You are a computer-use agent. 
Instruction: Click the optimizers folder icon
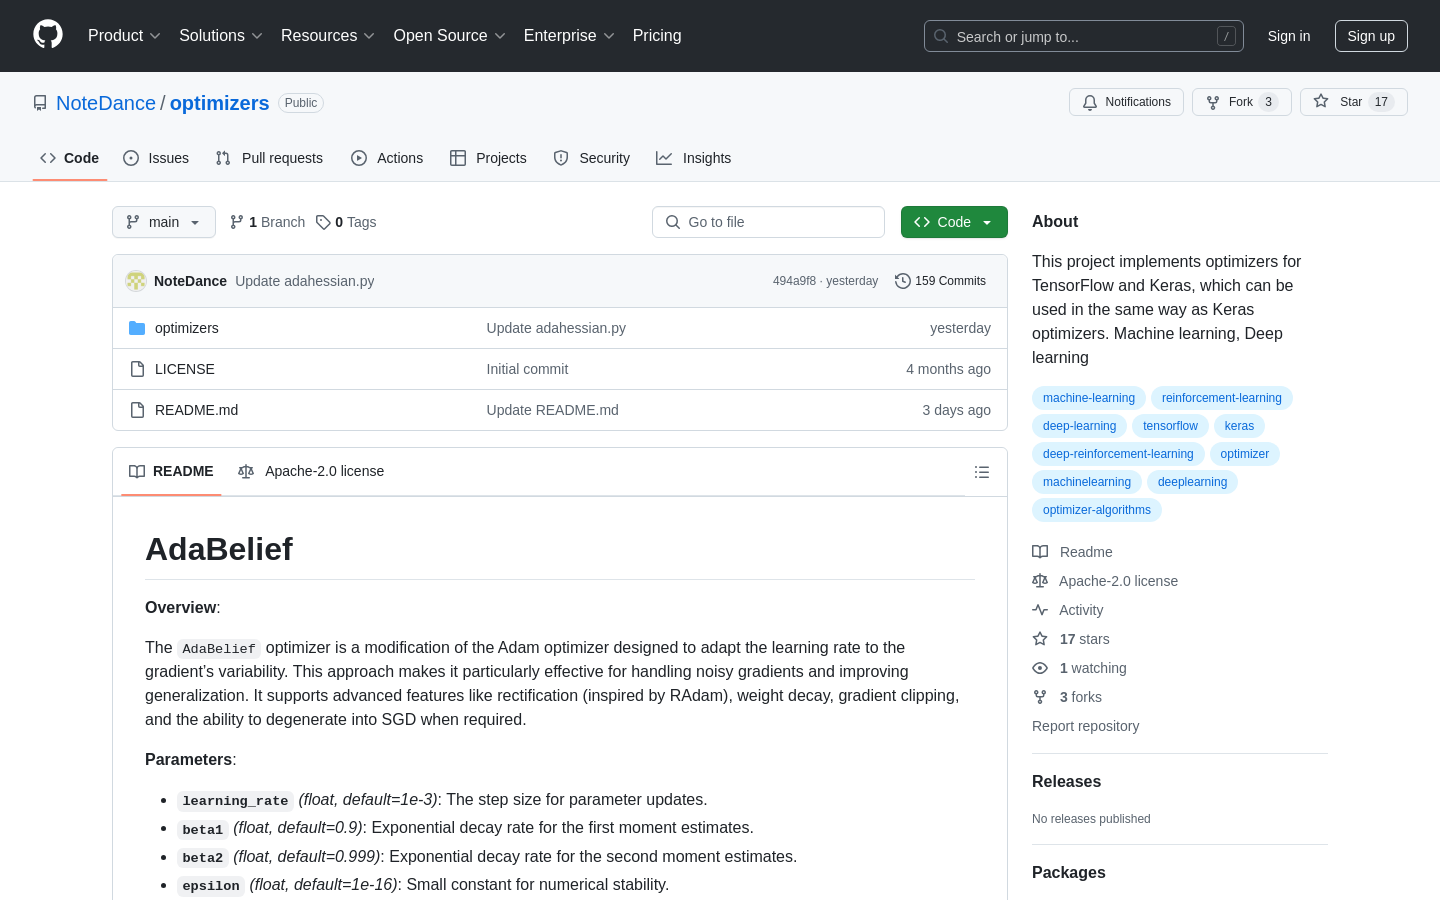pos(137,328)
